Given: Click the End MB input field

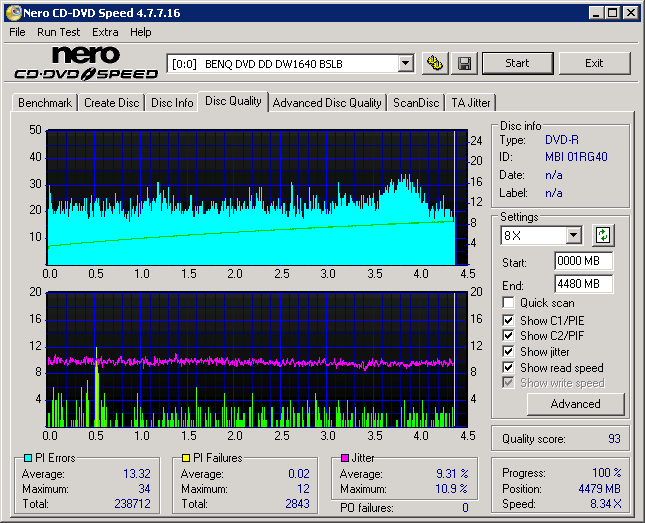Looking at the screenshot, I should 583,284.
